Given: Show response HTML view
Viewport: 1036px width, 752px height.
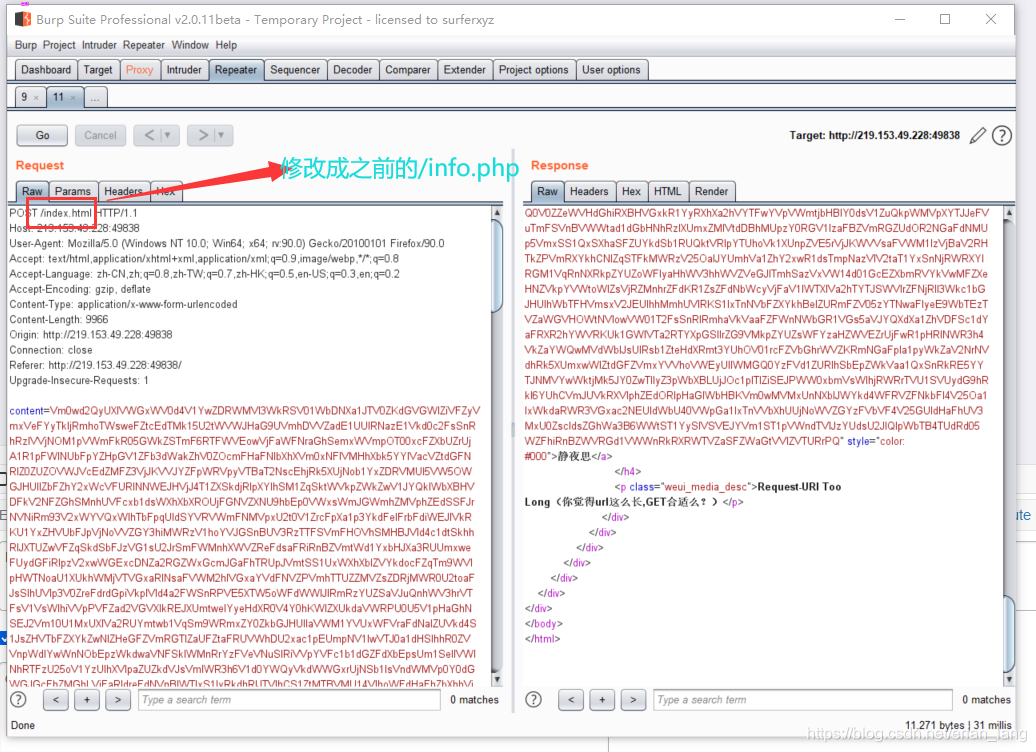Looking at the screenshot, I should coord(667,192).
